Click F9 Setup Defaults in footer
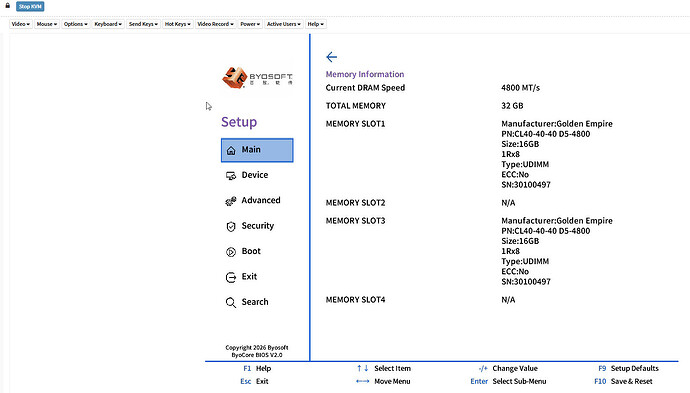 click(628, 368)
